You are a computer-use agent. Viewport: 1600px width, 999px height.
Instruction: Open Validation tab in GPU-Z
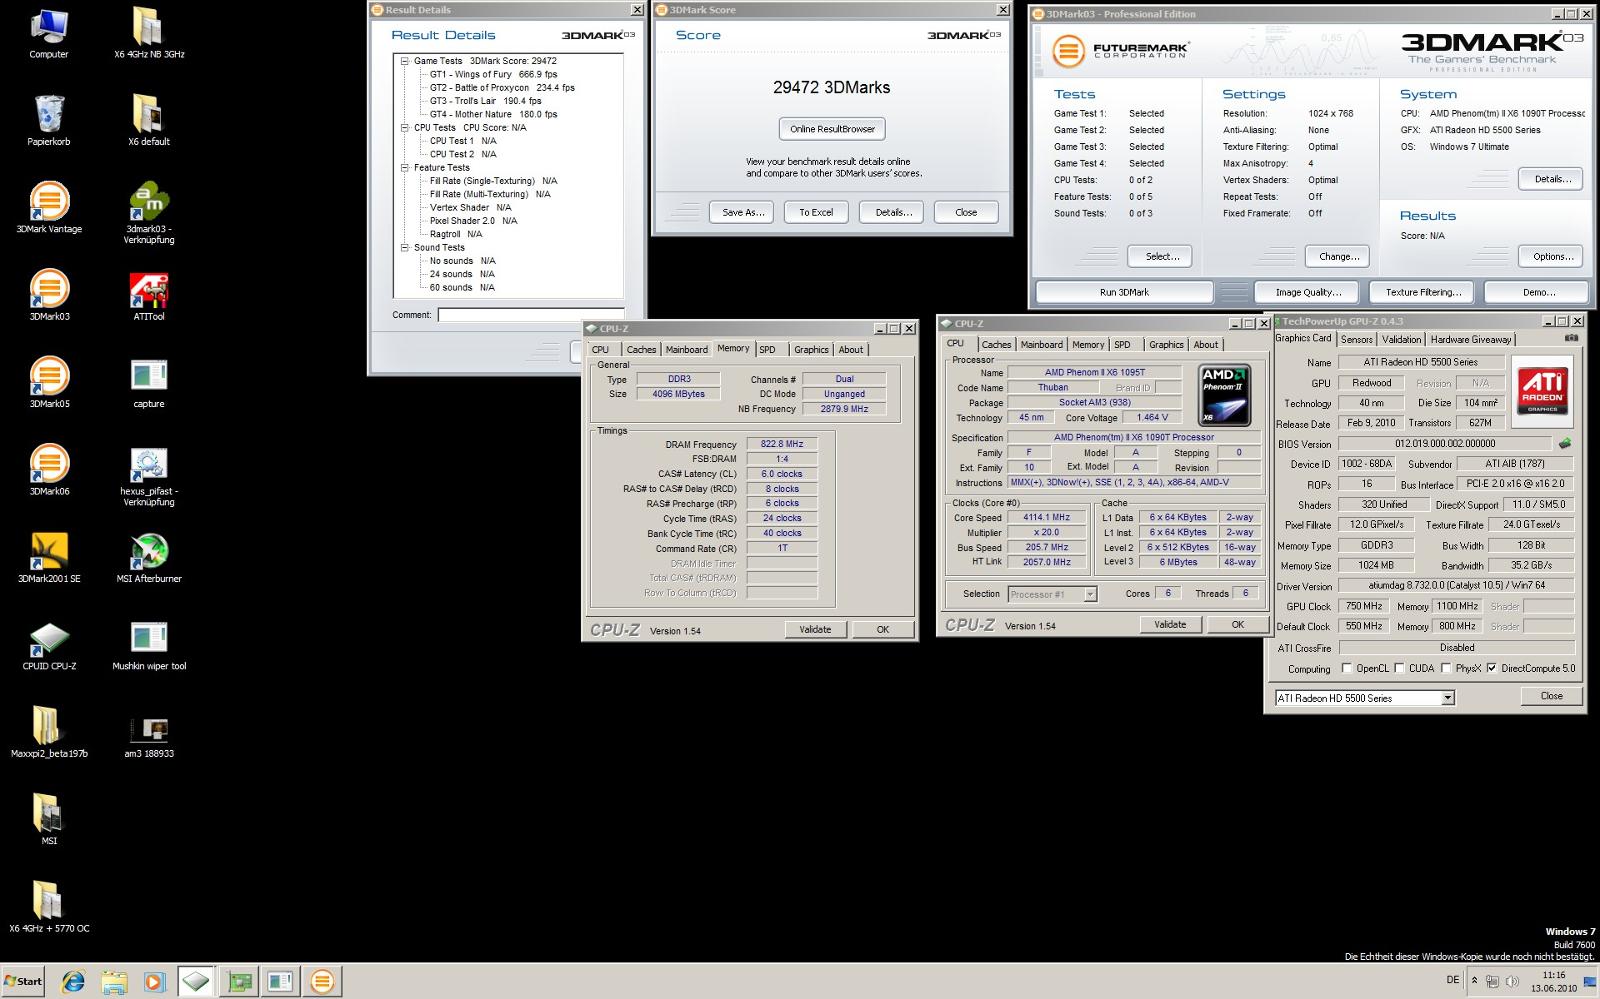(1401, 340)
